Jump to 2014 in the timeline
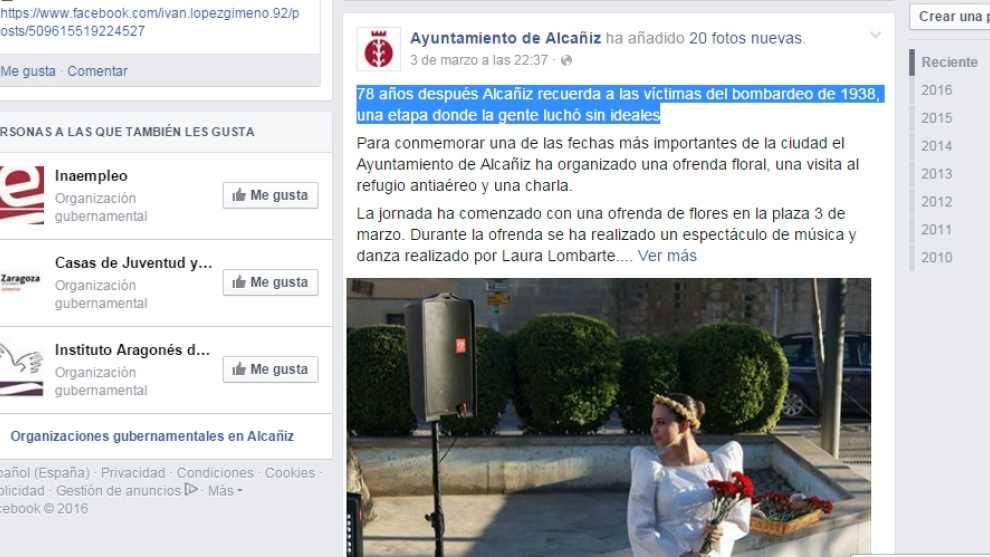990x557 pixels. coord(936,146)
